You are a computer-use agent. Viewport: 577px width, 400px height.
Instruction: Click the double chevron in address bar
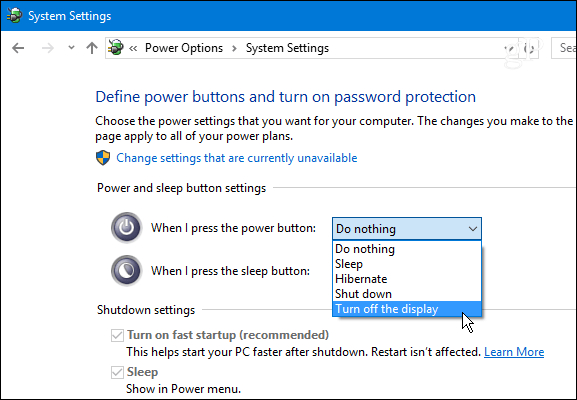click(133, 48)
